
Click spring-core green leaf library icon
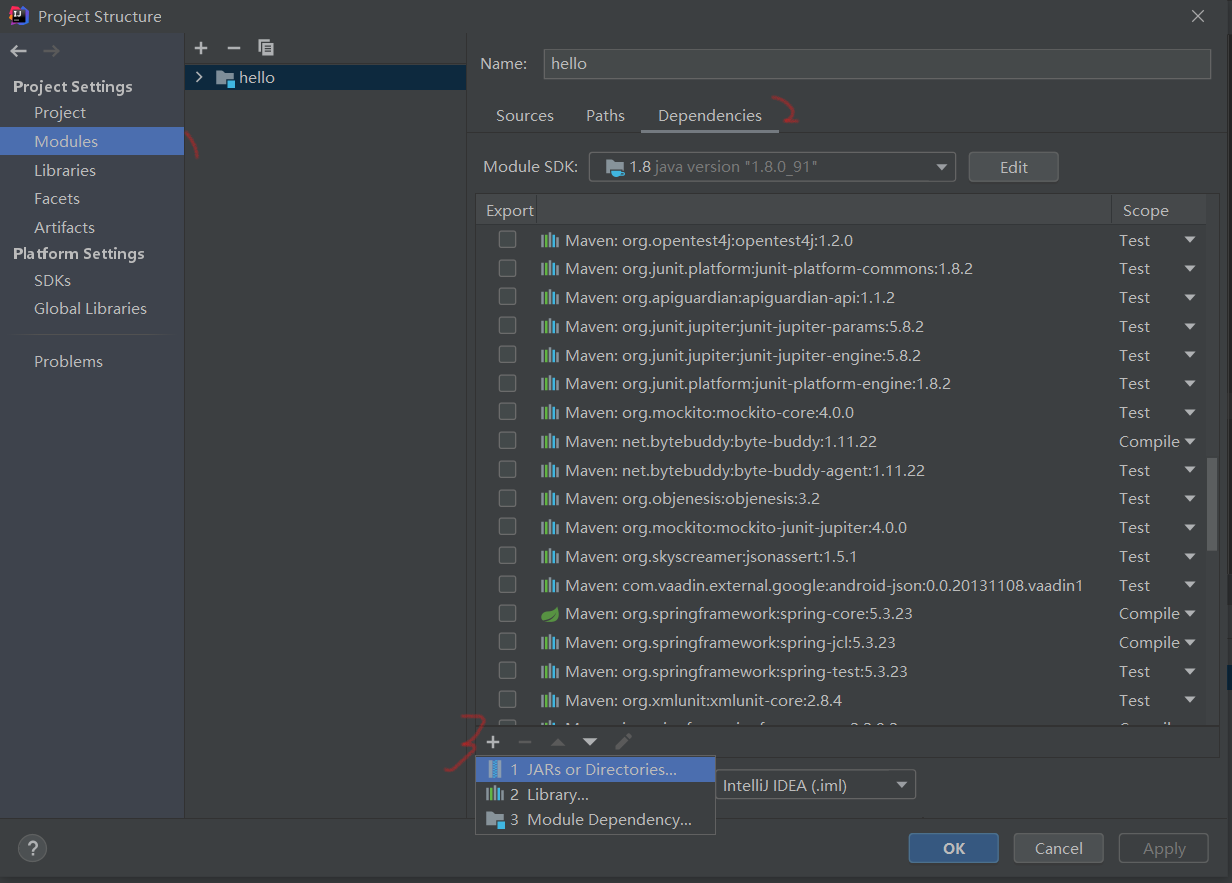(550, 614)
